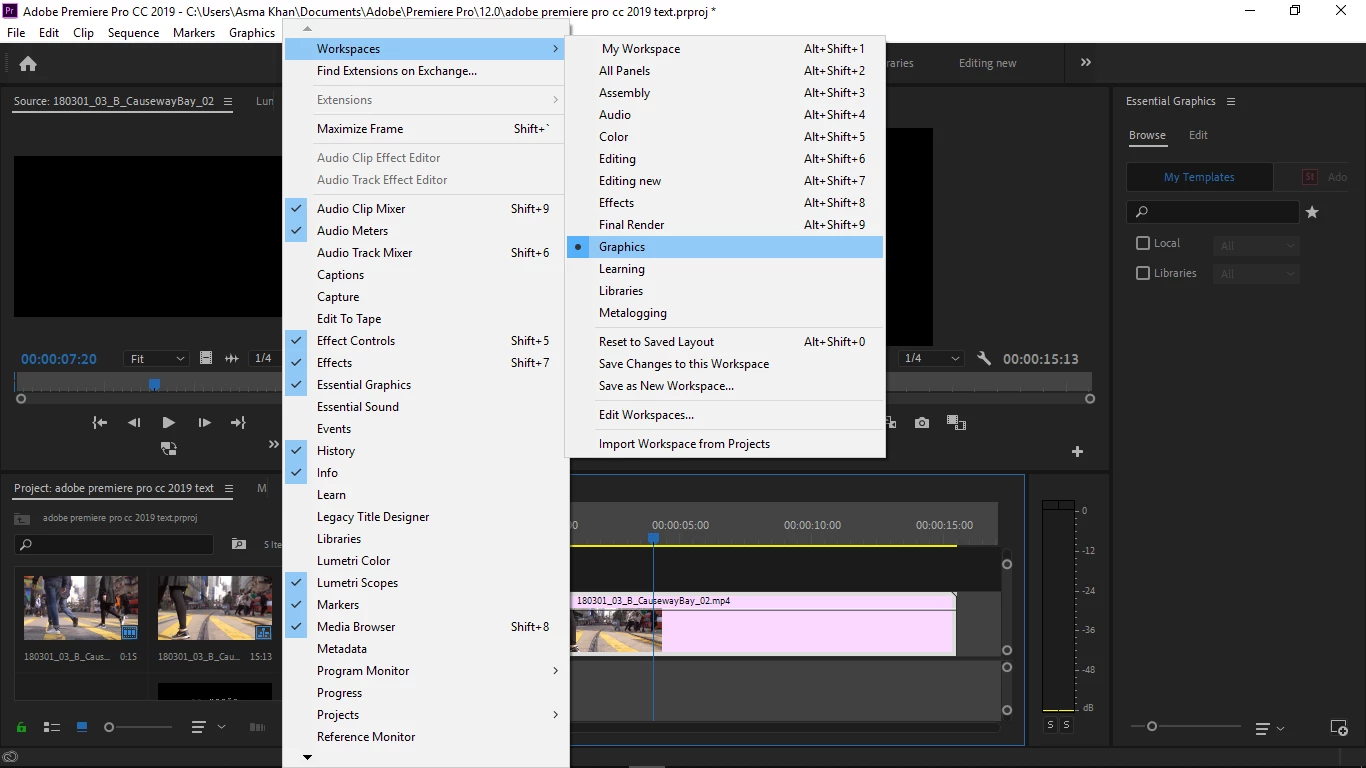This screenshot has width=1366, height=768.
Task: Click the Export Frame camera icon
Action: click(x=922, y=423)
